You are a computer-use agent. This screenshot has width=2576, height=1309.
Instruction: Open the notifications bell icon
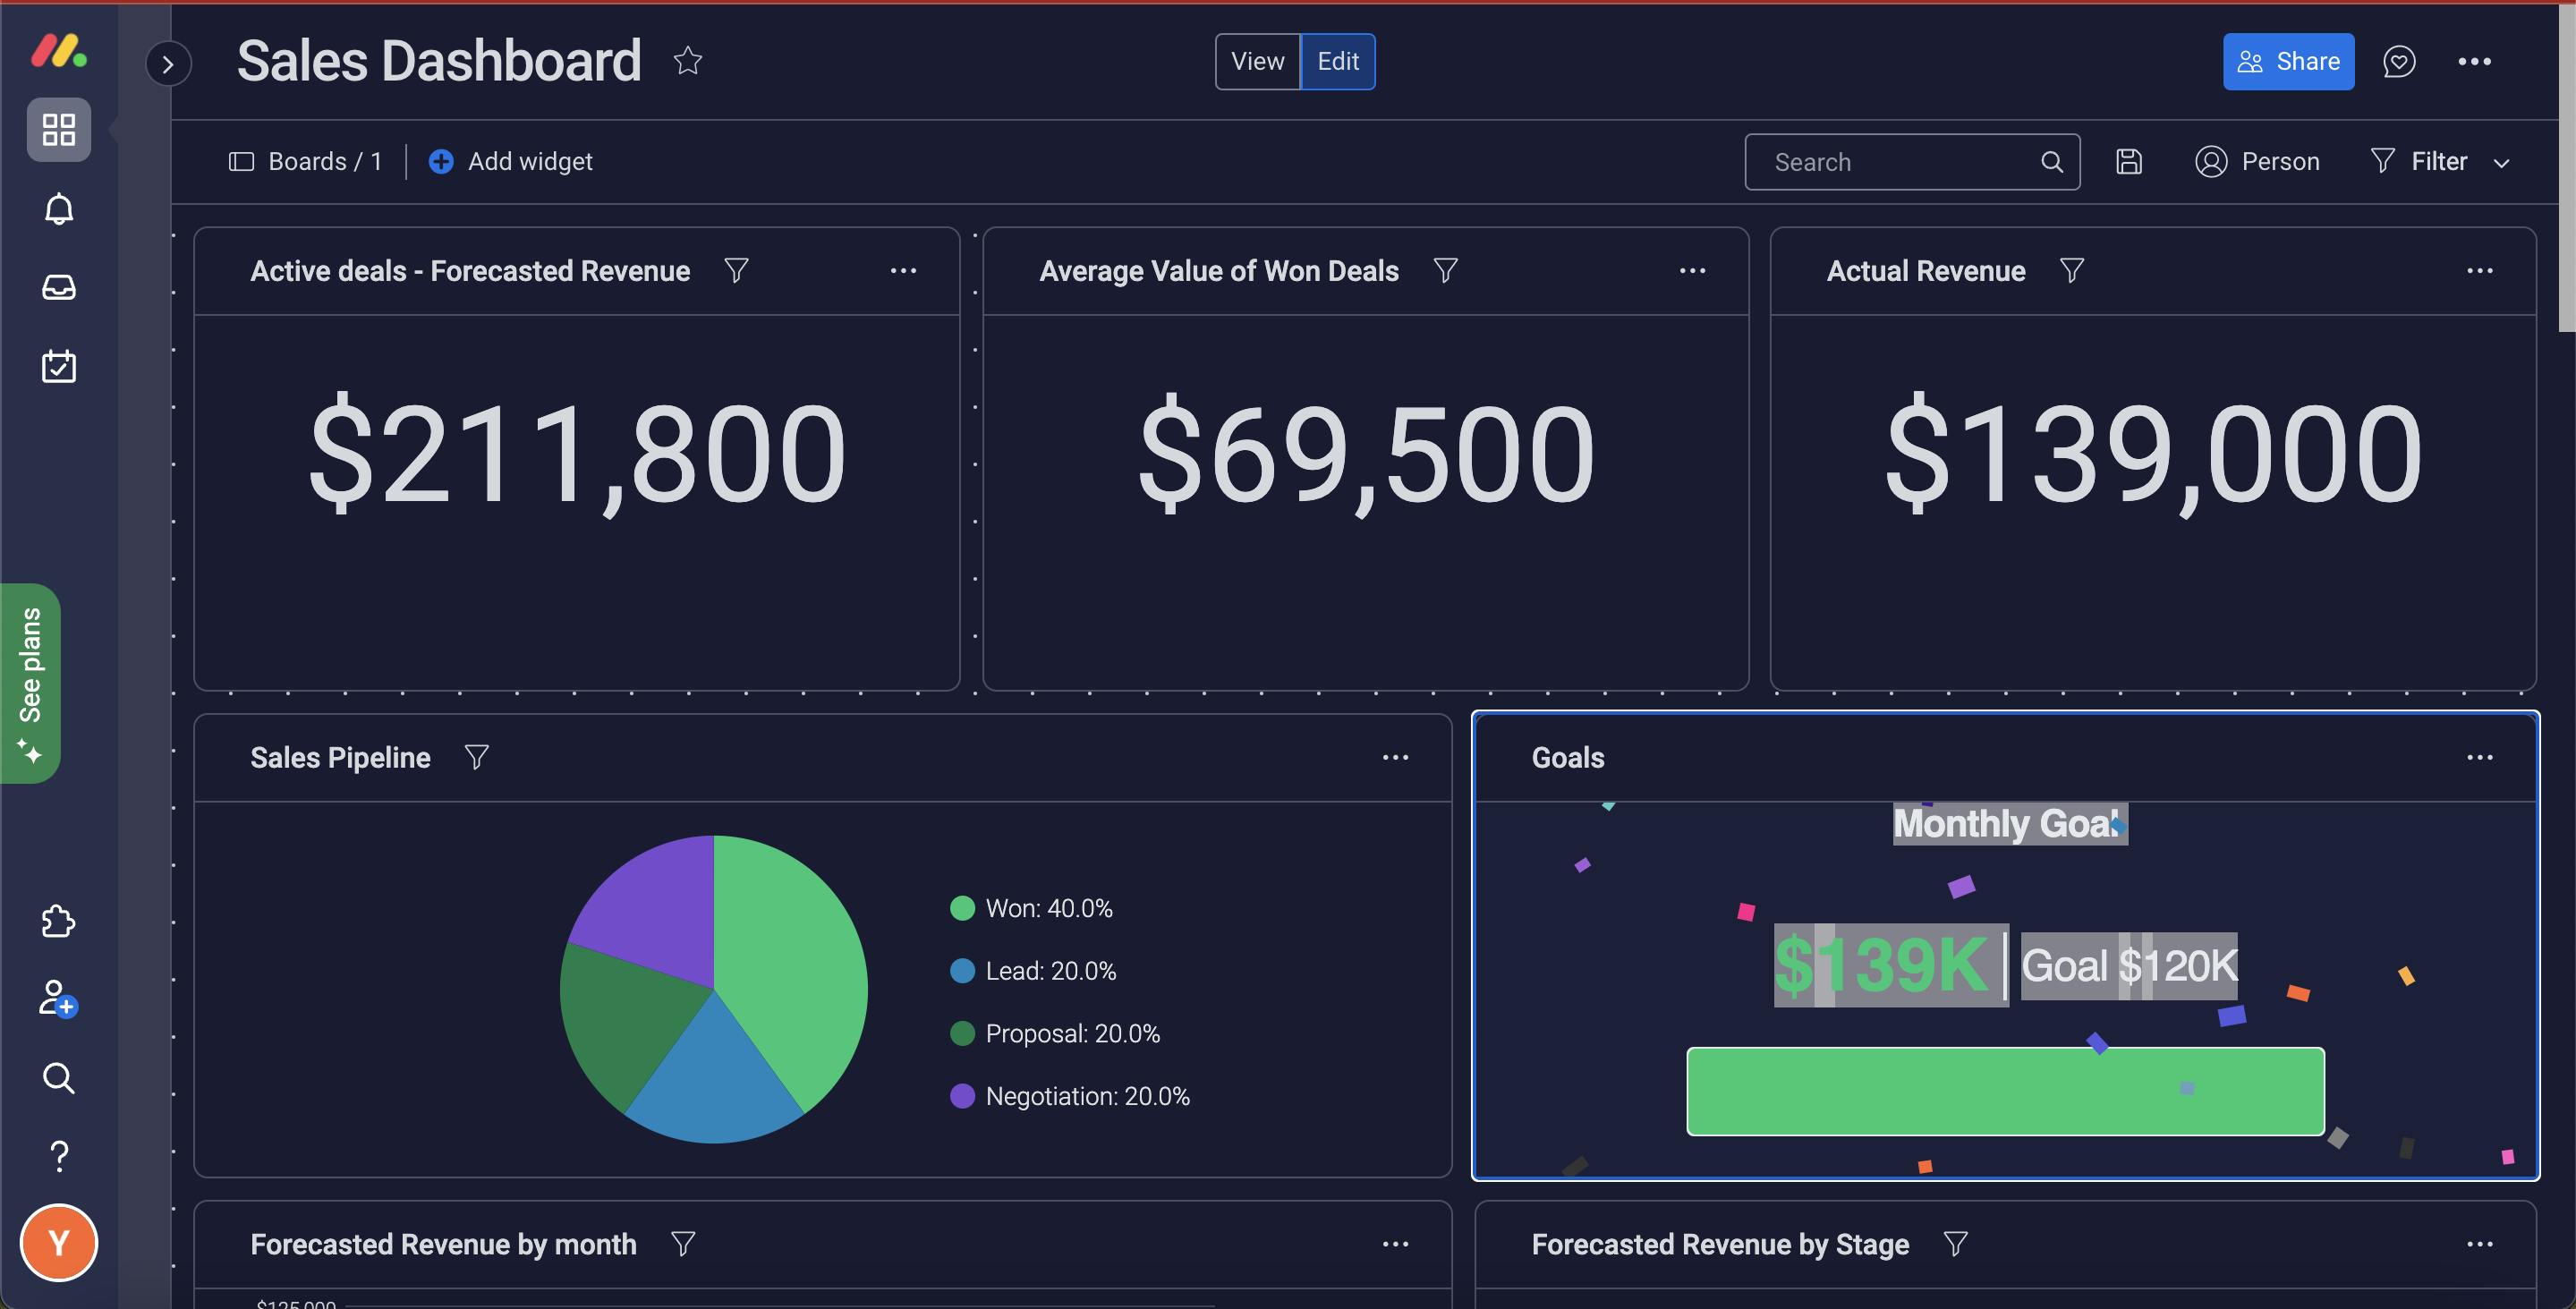click(x=59, y=209)
